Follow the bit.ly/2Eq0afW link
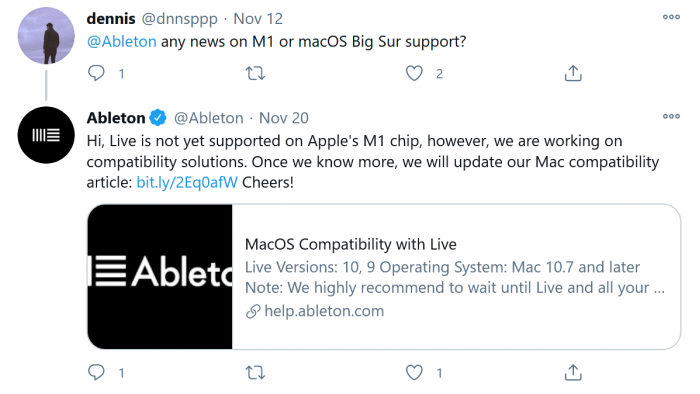 click(187, 182)
